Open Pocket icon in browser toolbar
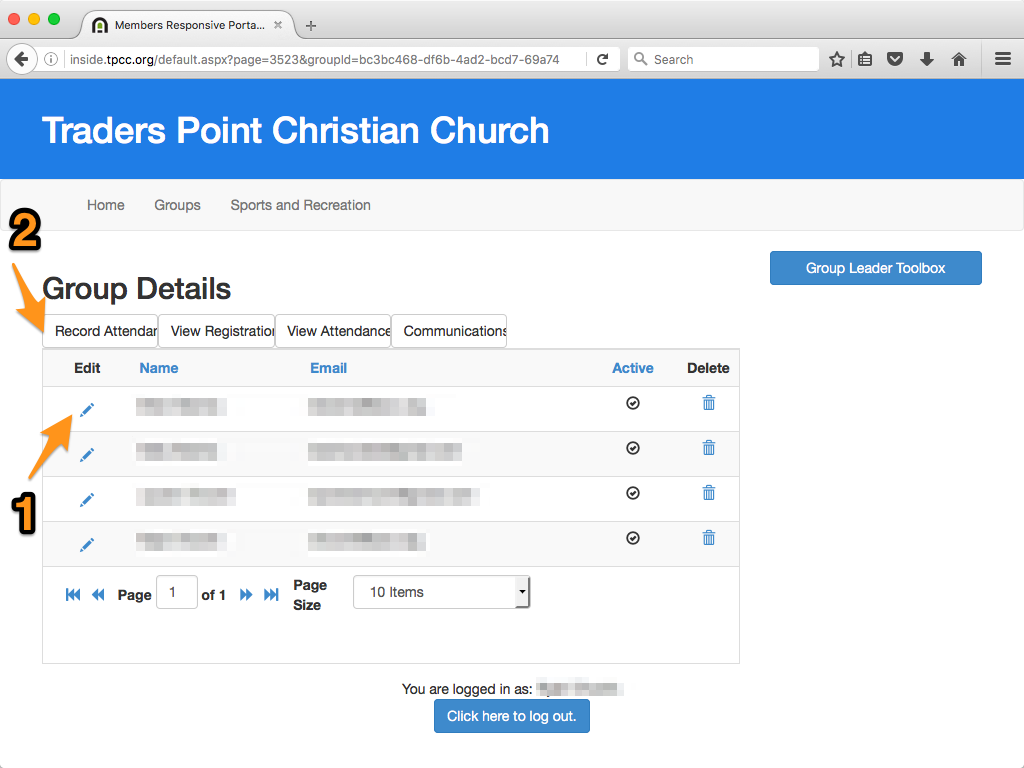The image size is (1024, 768). [x=895, y=59]
